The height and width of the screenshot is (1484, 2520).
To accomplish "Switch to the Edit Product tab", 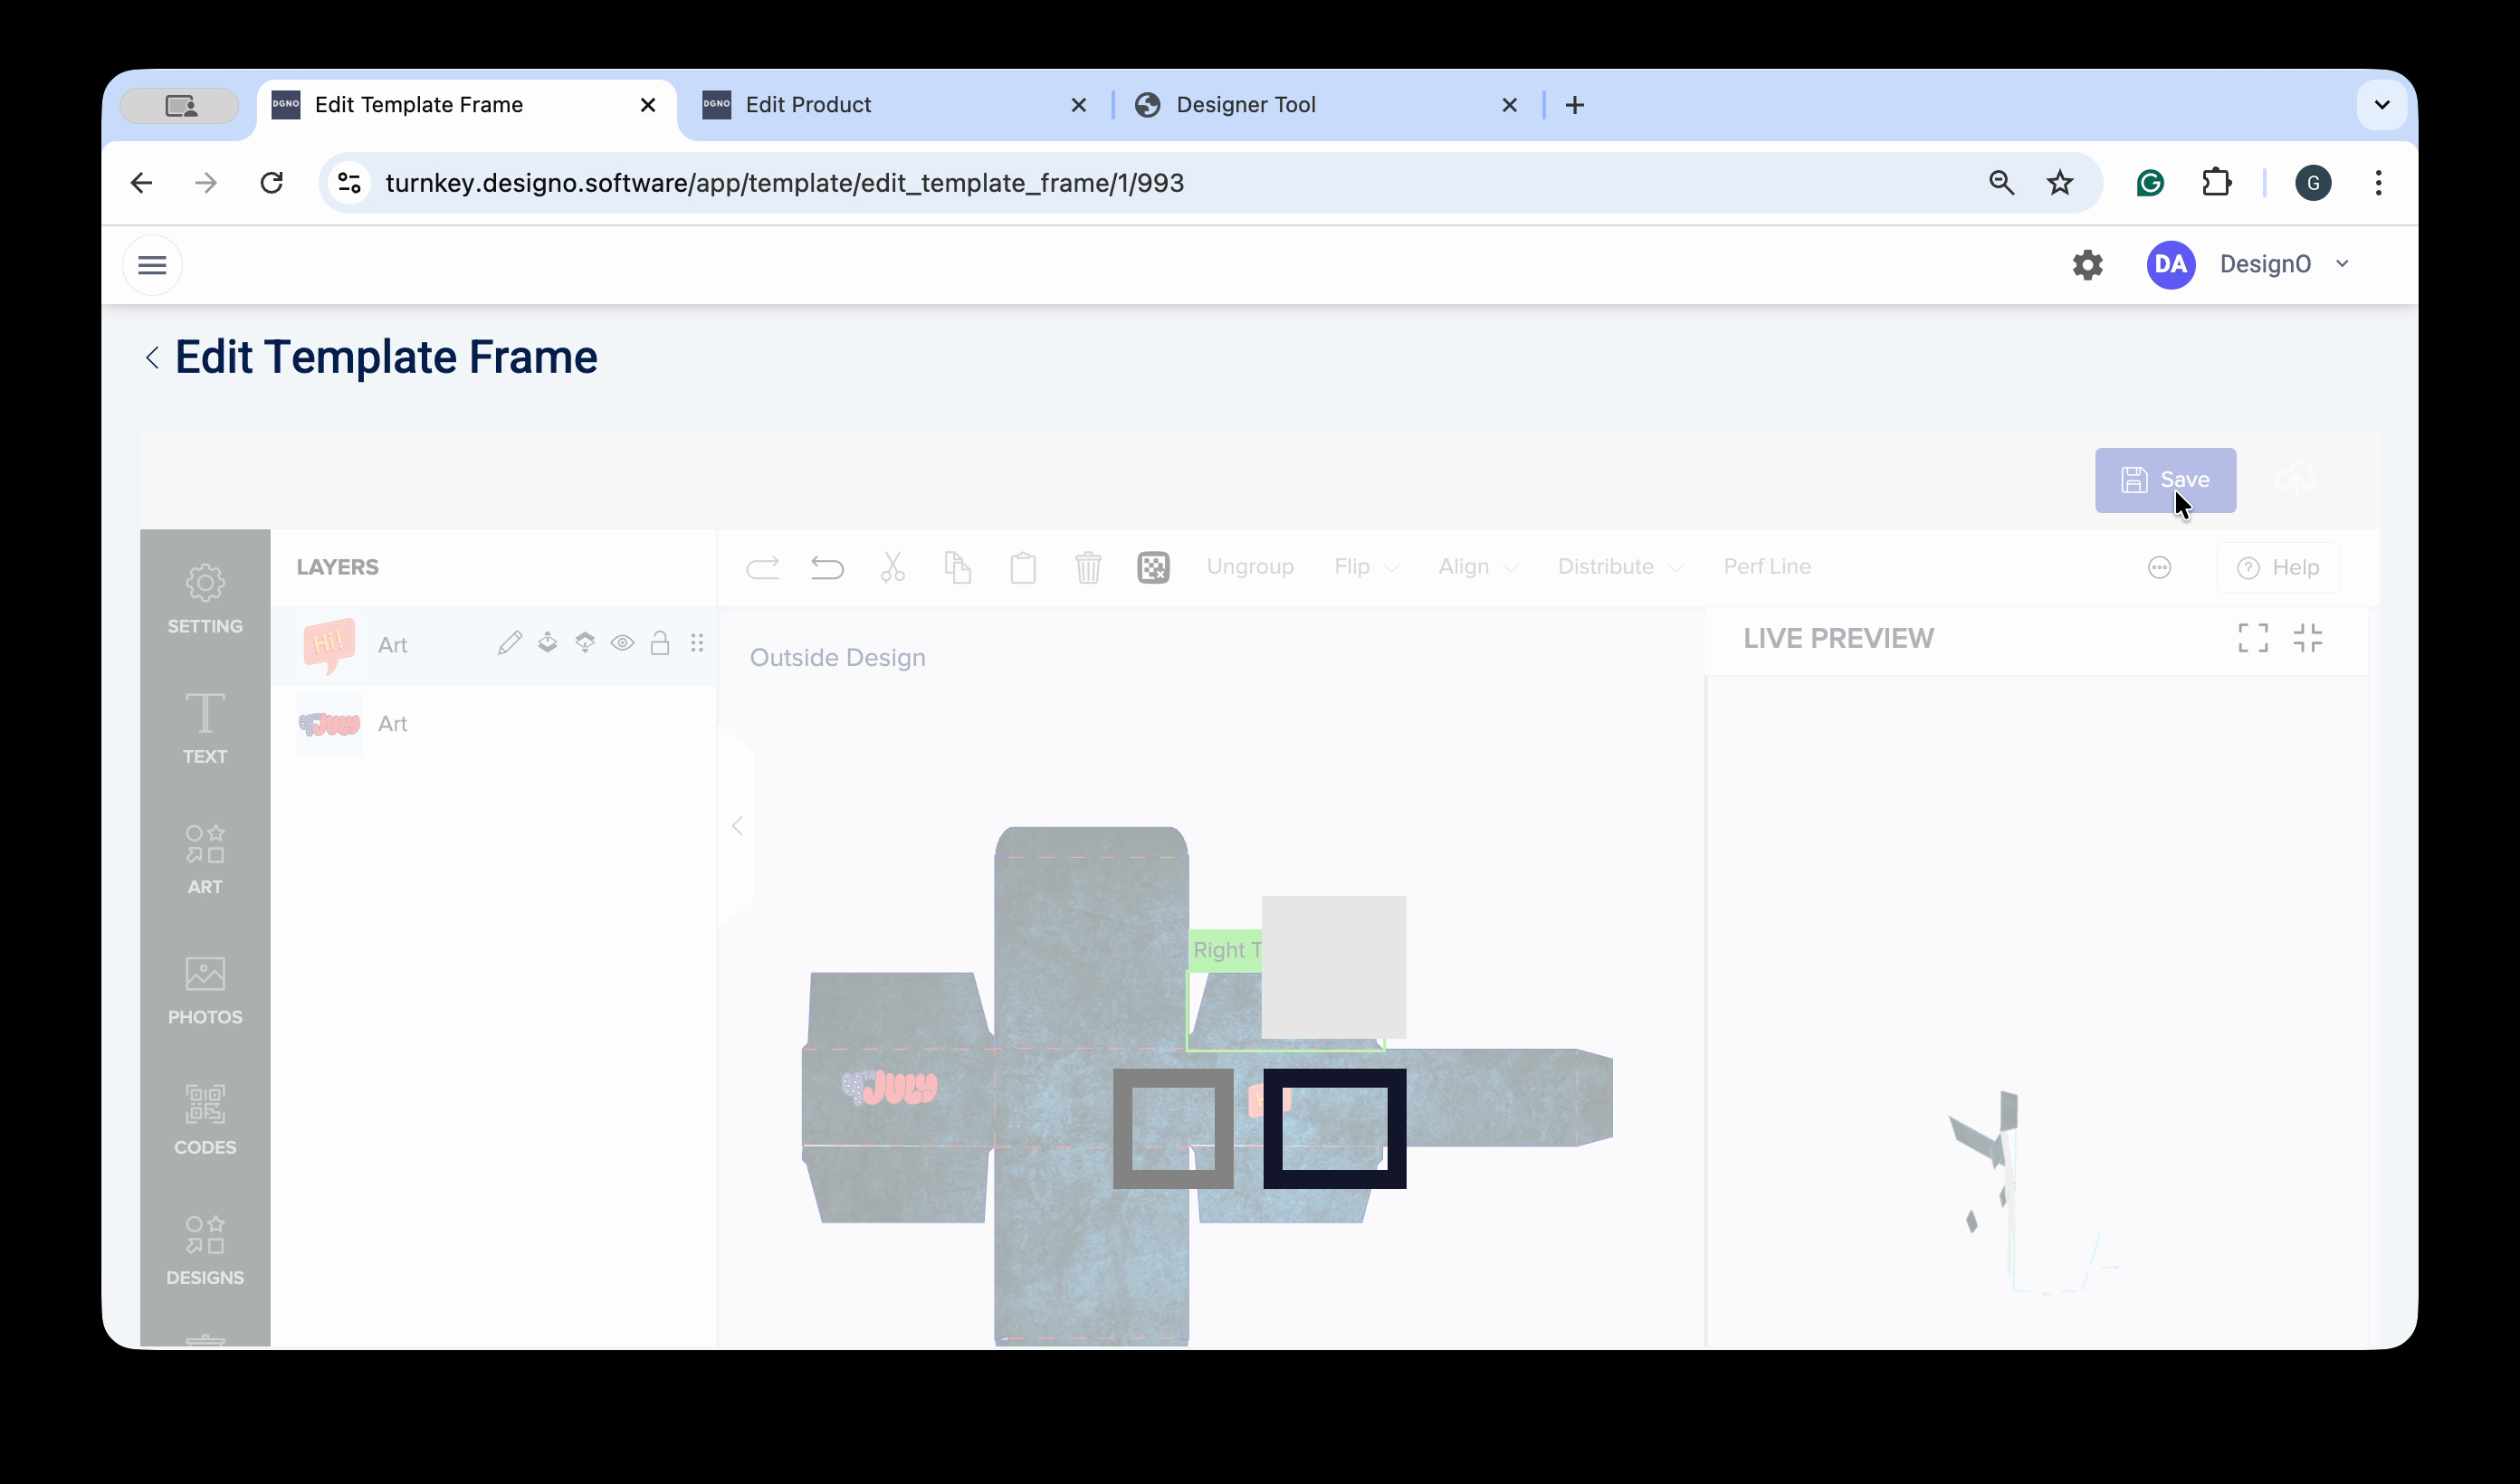I will [808, 105].
